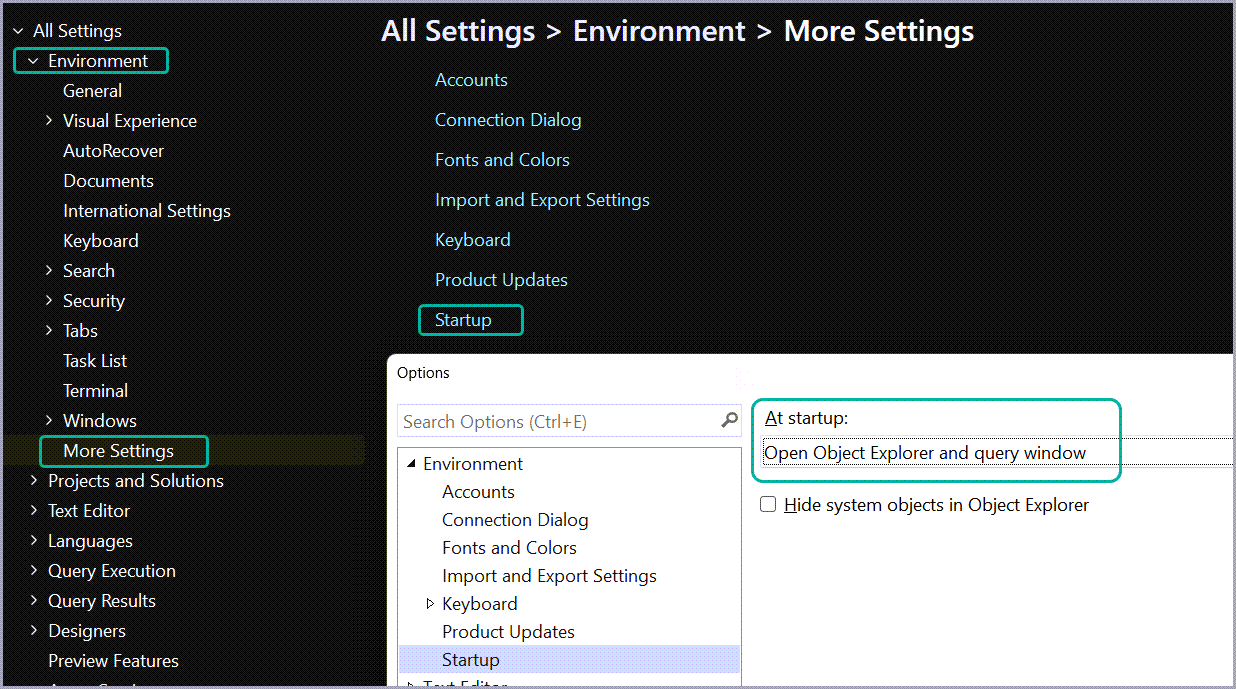Click the expand chevron next to Visual Experience
The height and width of the screenshot is (689, 1236).
[49, 120]
